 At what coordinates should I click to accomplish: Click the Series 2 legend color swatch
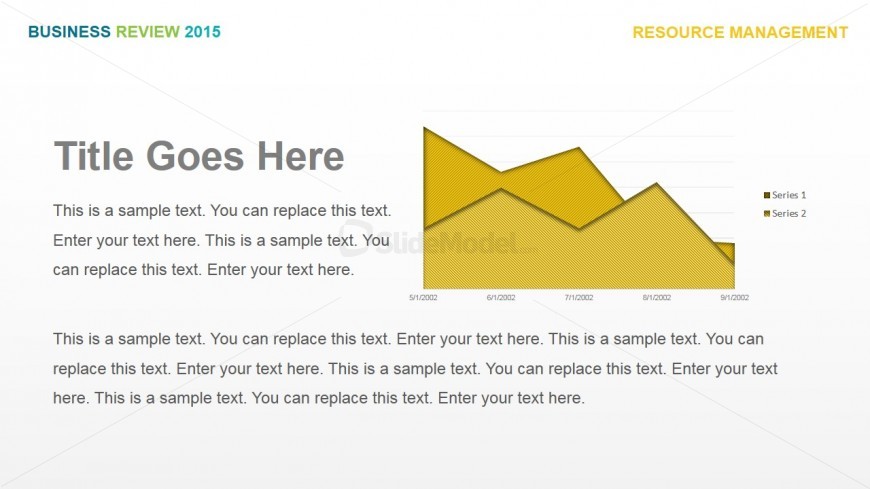coord(767,213)
